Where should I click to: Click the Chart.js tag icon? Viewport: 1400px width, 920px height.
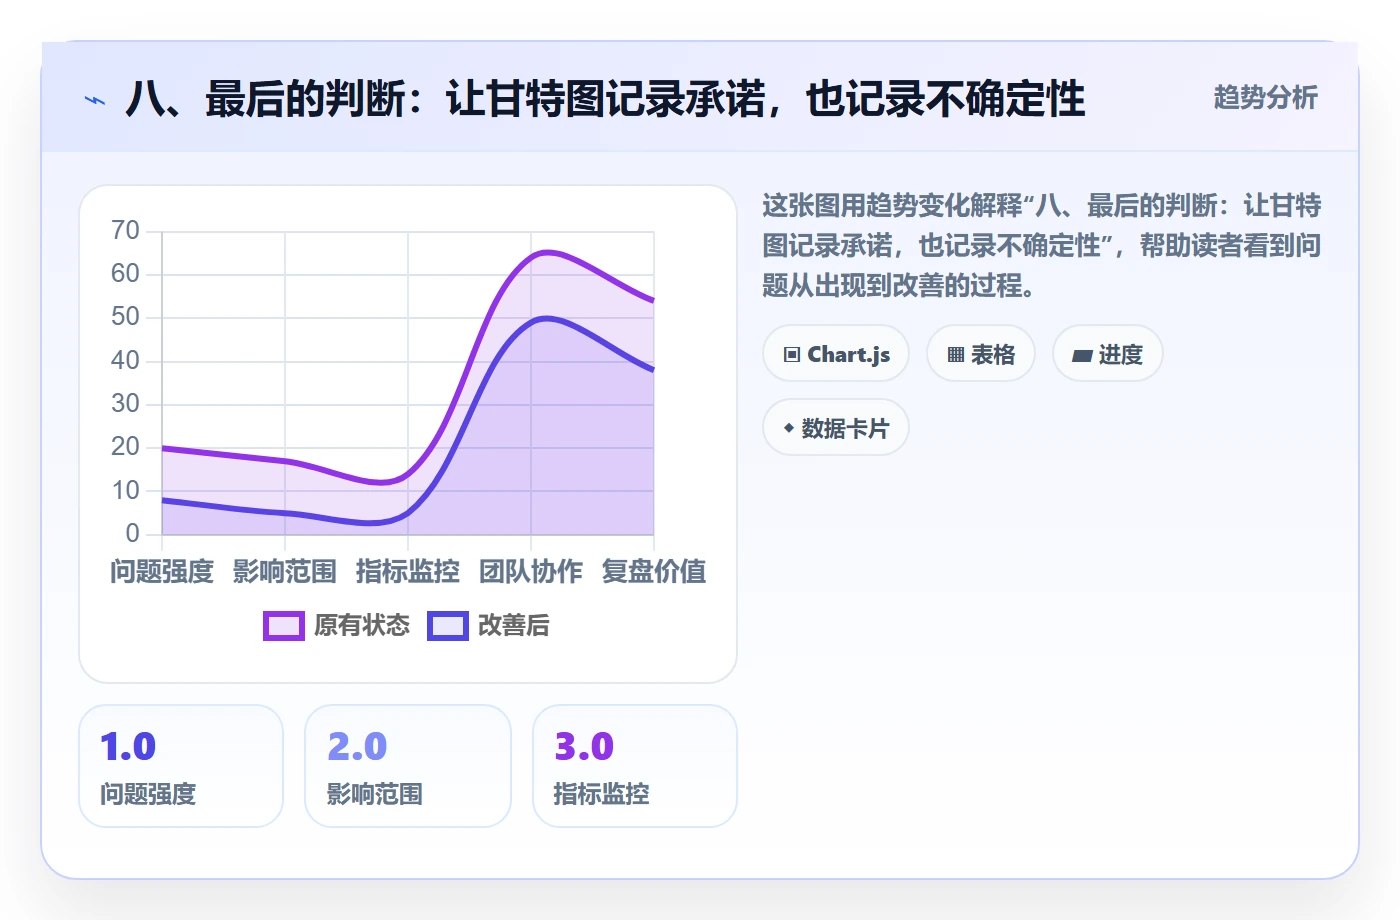[792, 355]
